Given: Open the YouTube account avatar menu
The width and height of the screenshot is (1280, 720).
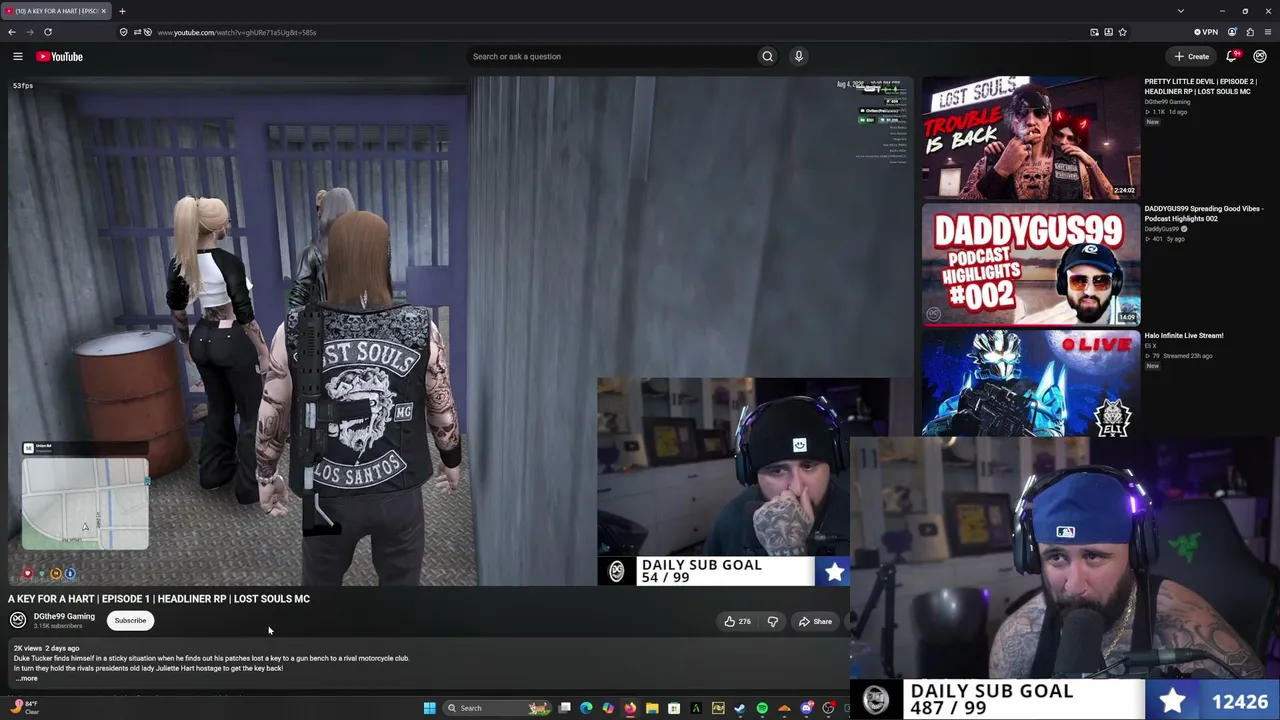Looking at the screenshot, I should pos(1260,57).
